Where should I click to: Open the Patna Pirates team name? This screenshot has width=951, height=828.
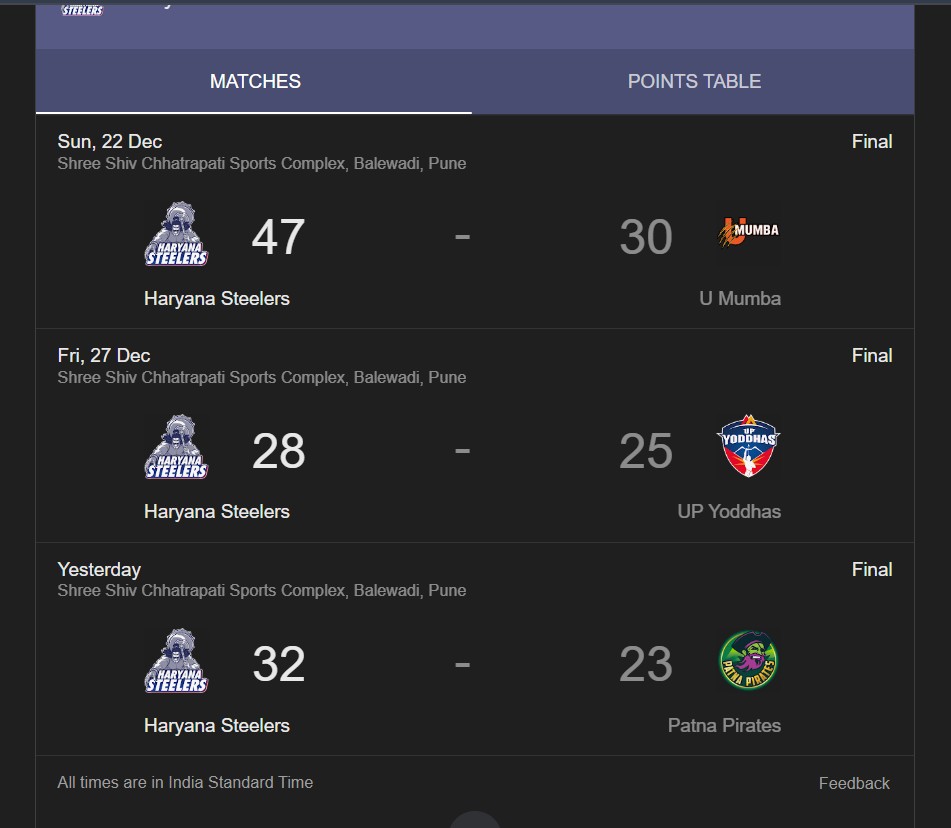(724, 725)
